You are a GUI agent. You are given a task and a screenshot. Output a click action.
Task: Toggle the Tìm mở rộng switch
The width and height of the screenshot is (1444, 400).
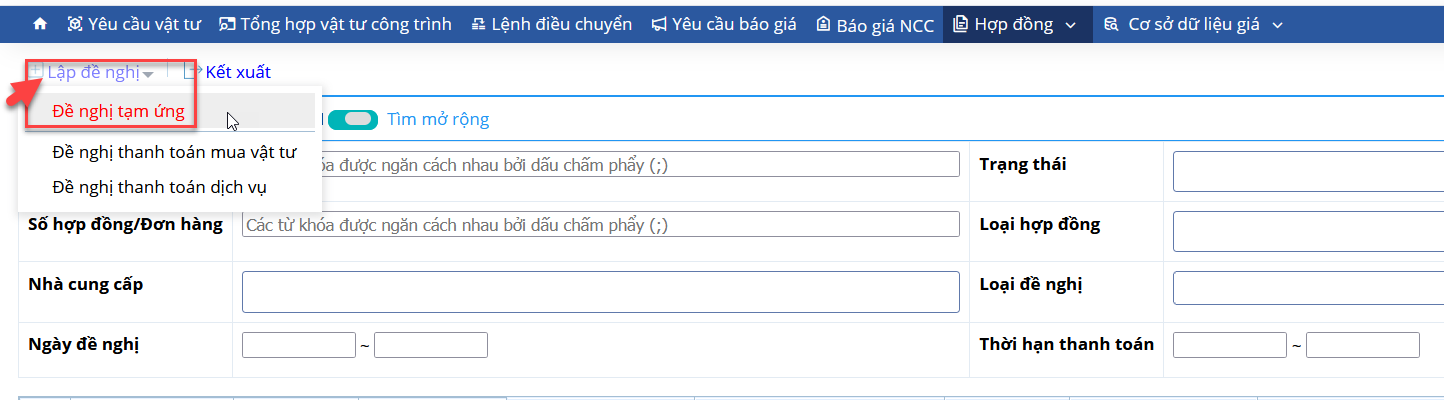352,119
